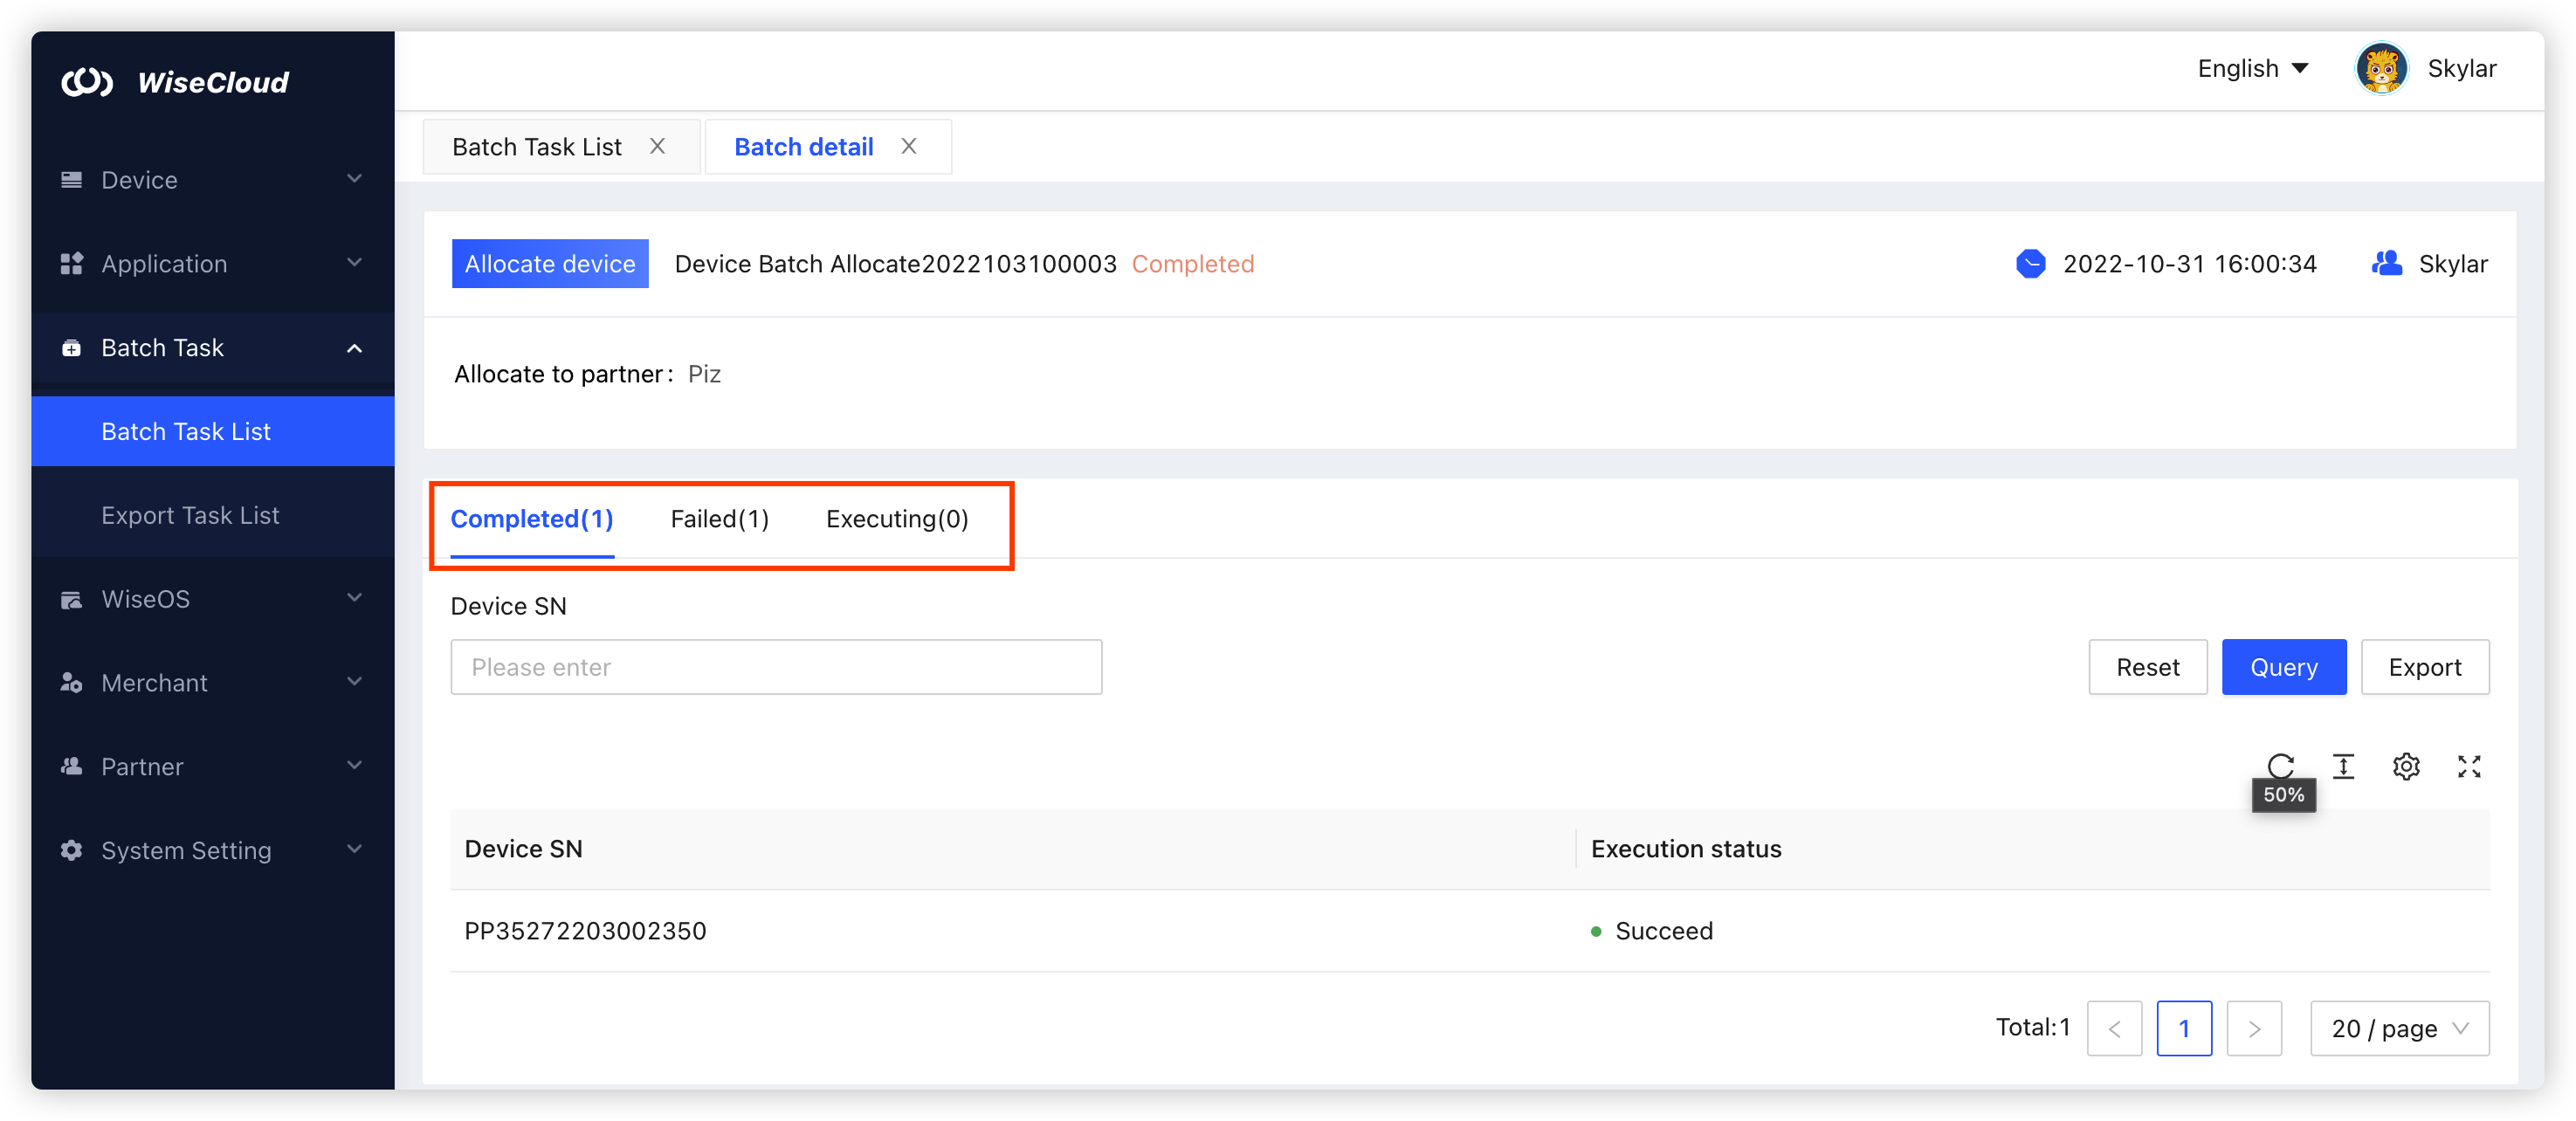Image resolution: width=2576 pixels, height=1121 pixels.
Task: Close the Batch detail tab
Action: click(908, 146)
